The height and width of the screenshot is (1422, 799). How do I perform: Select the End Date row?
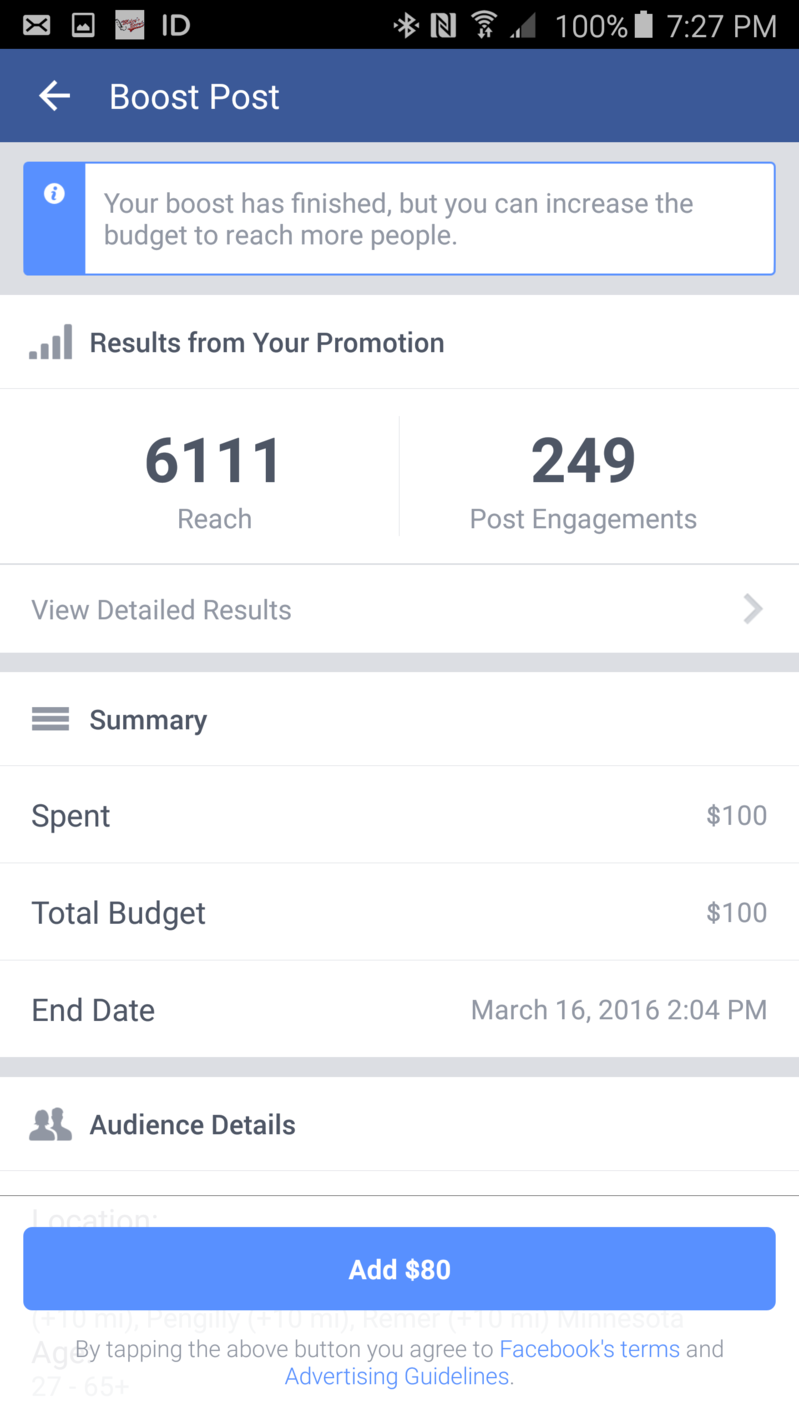(x=399, y=1009)
